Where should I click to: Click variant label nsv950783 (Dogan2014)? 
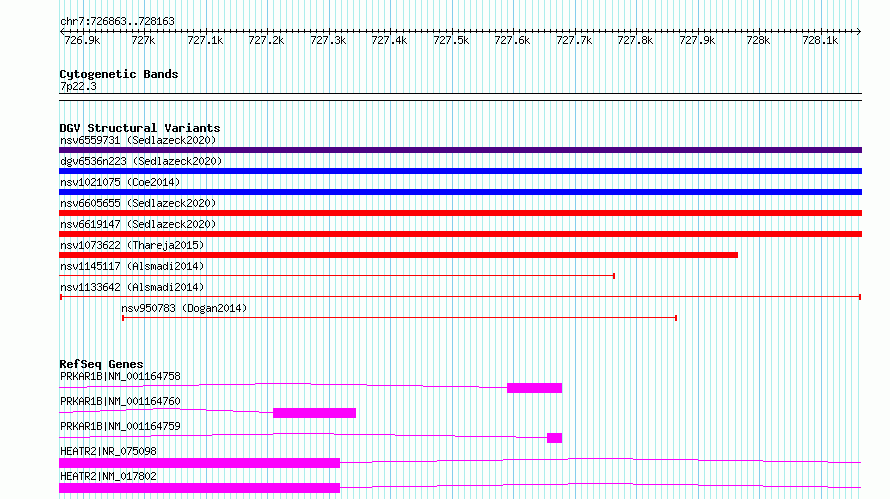pyautogui.click(x=184, y=308)
